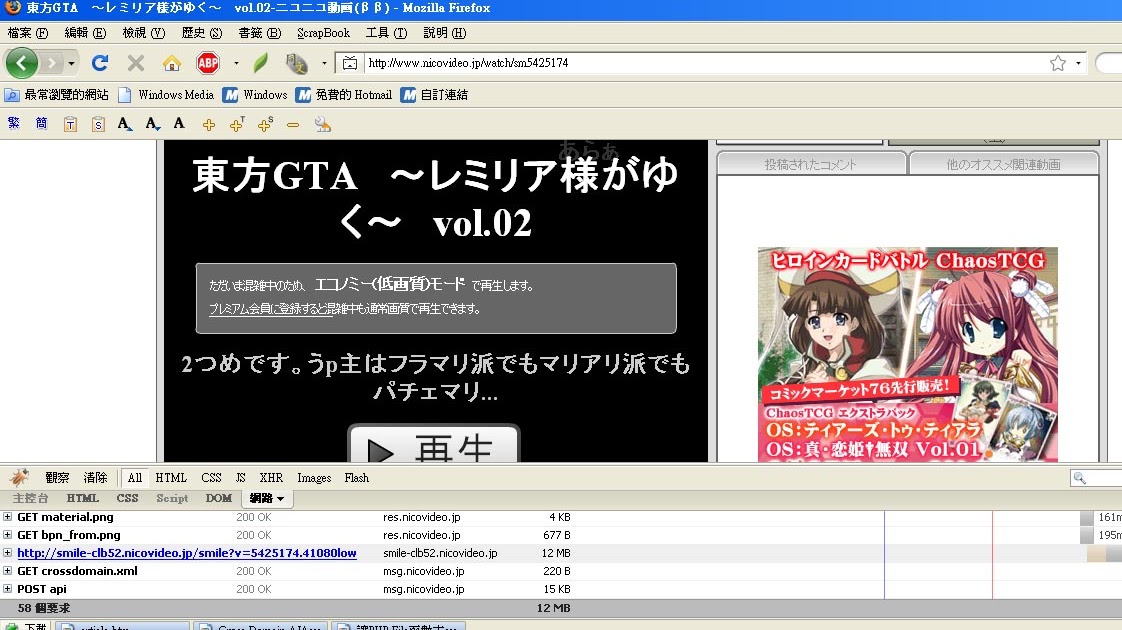Click the Tongwen converter toolbar icon
1122x630 pixels.
point(296,63)
